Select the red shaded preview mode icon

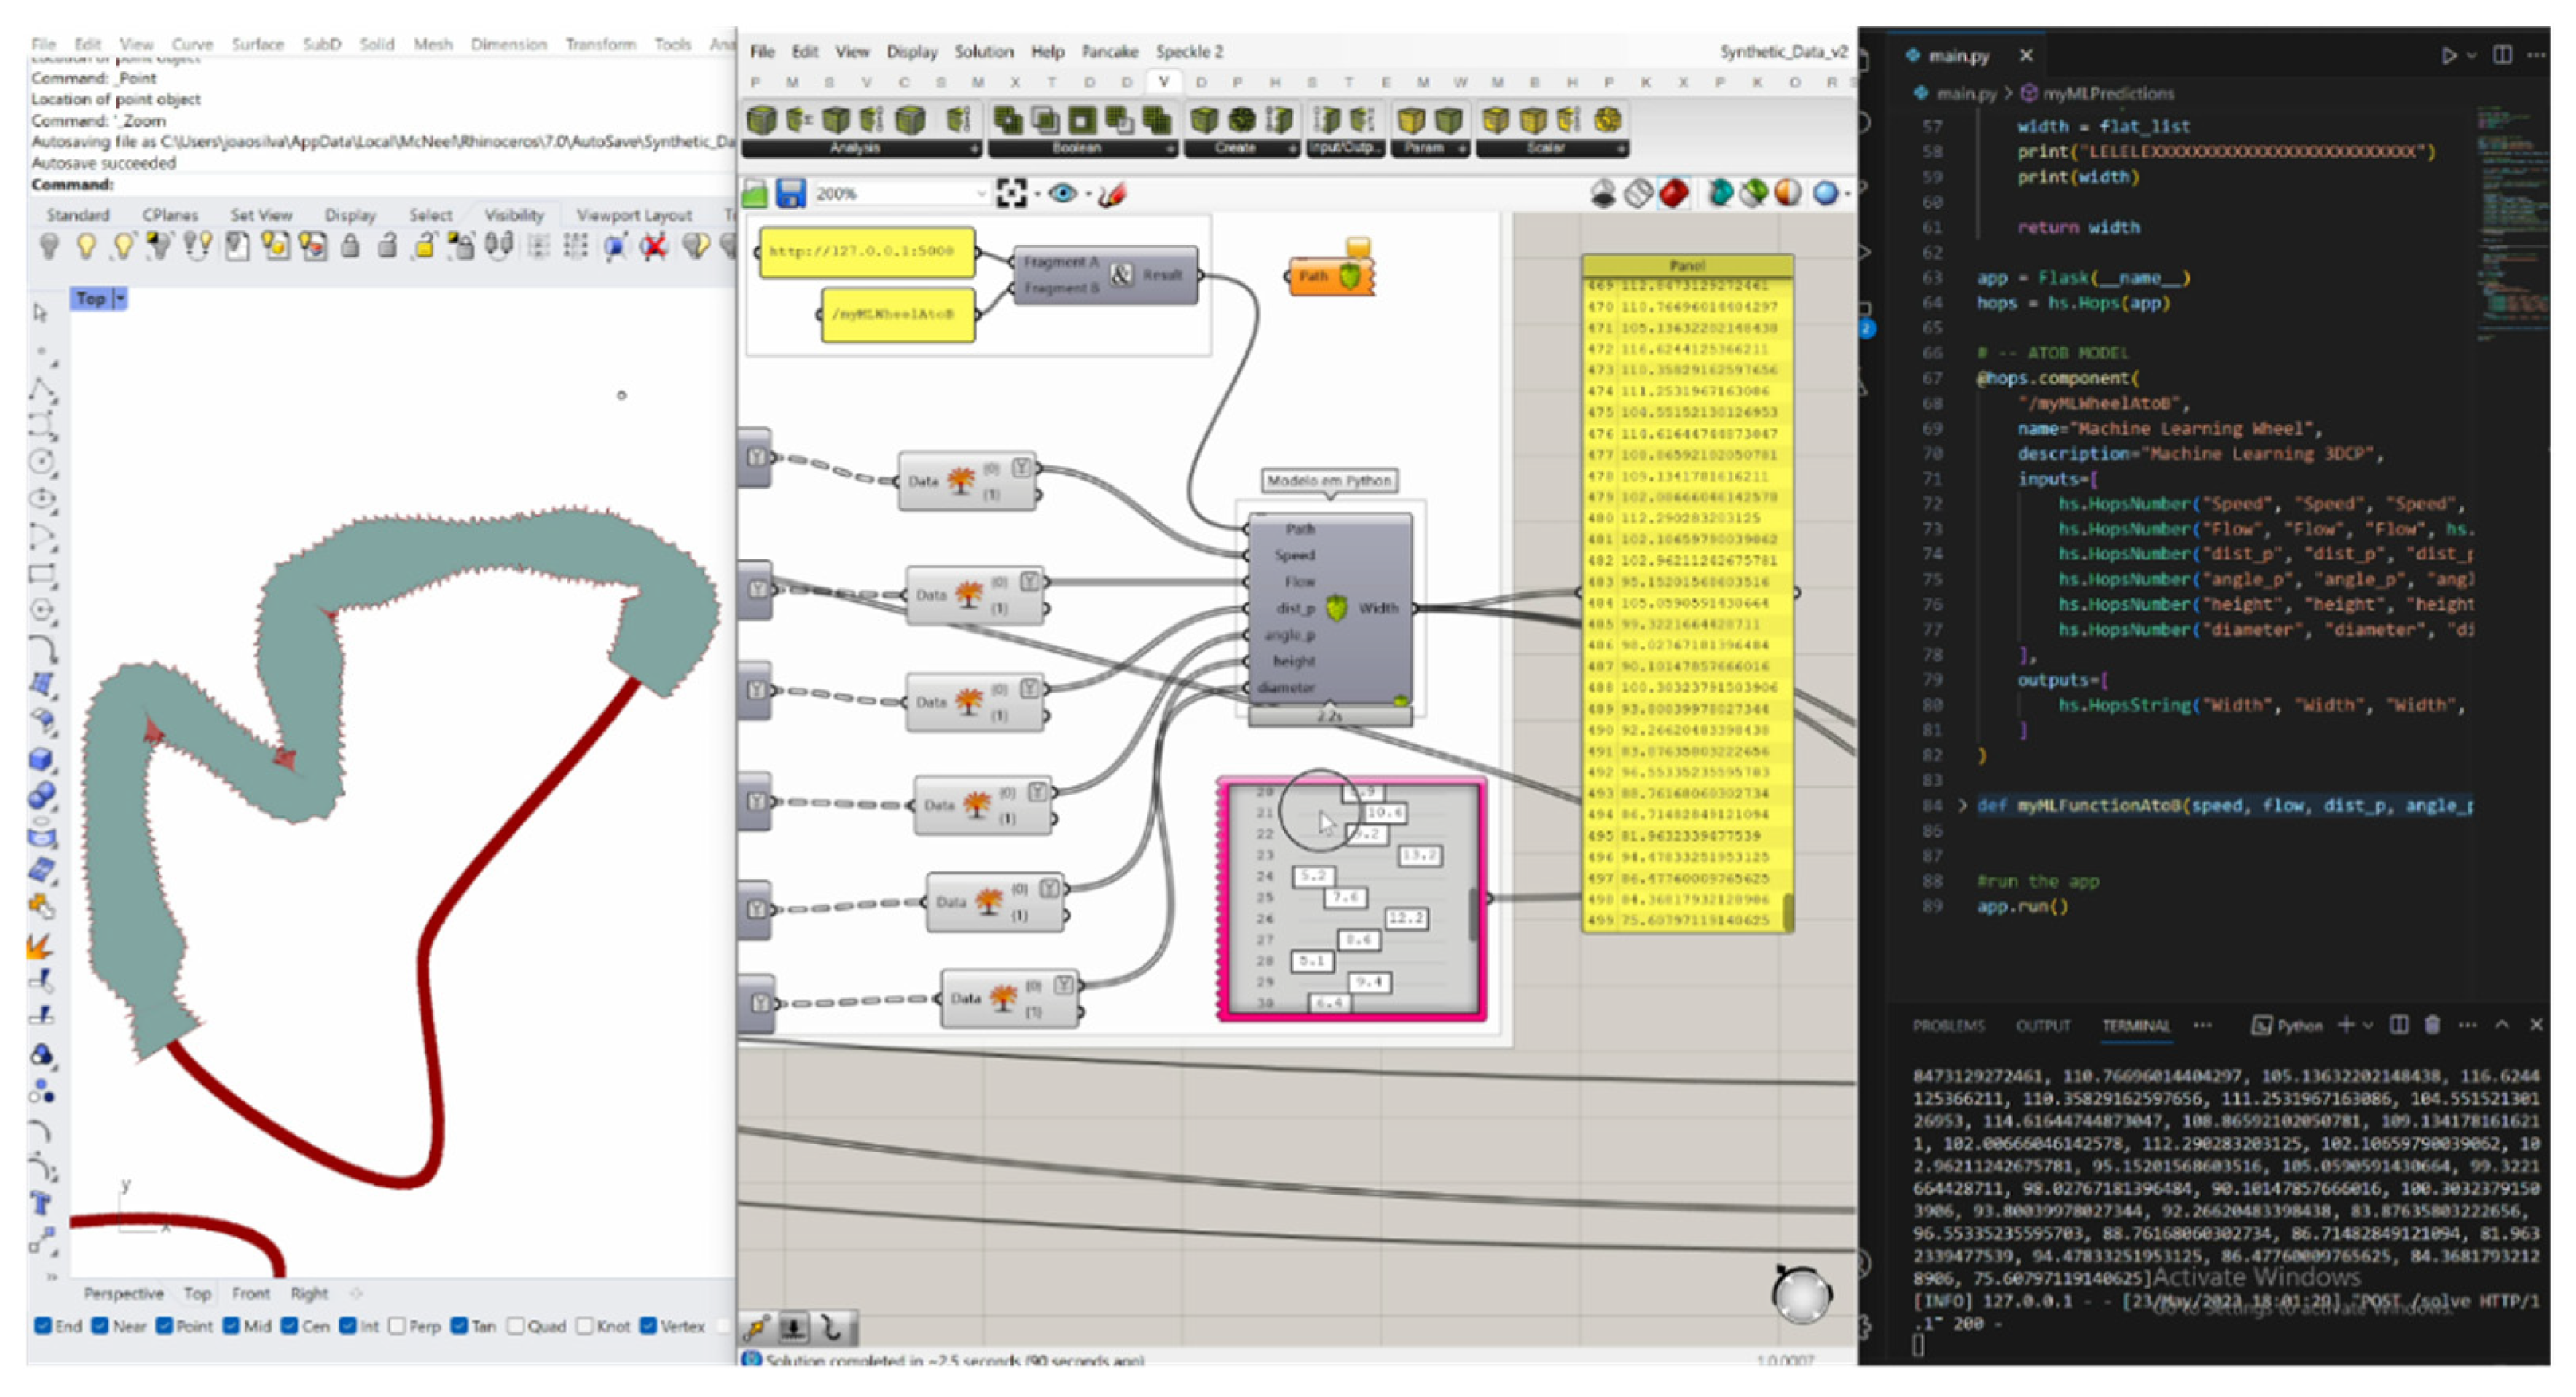coord(1674,193)
